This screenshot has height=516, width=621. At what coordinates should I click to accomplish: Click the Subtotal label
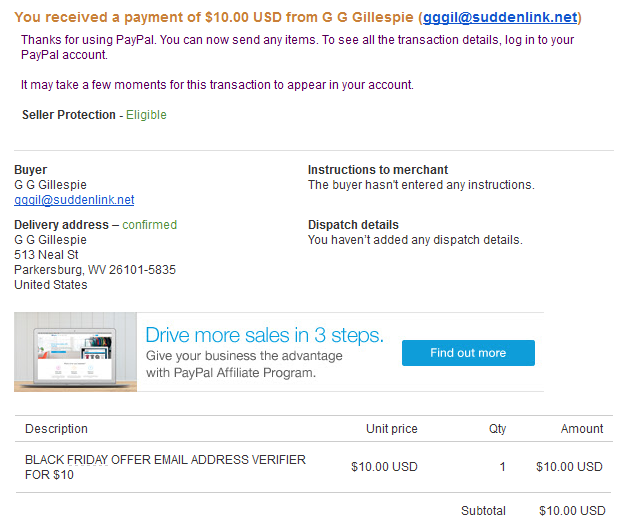click(483, 510)
